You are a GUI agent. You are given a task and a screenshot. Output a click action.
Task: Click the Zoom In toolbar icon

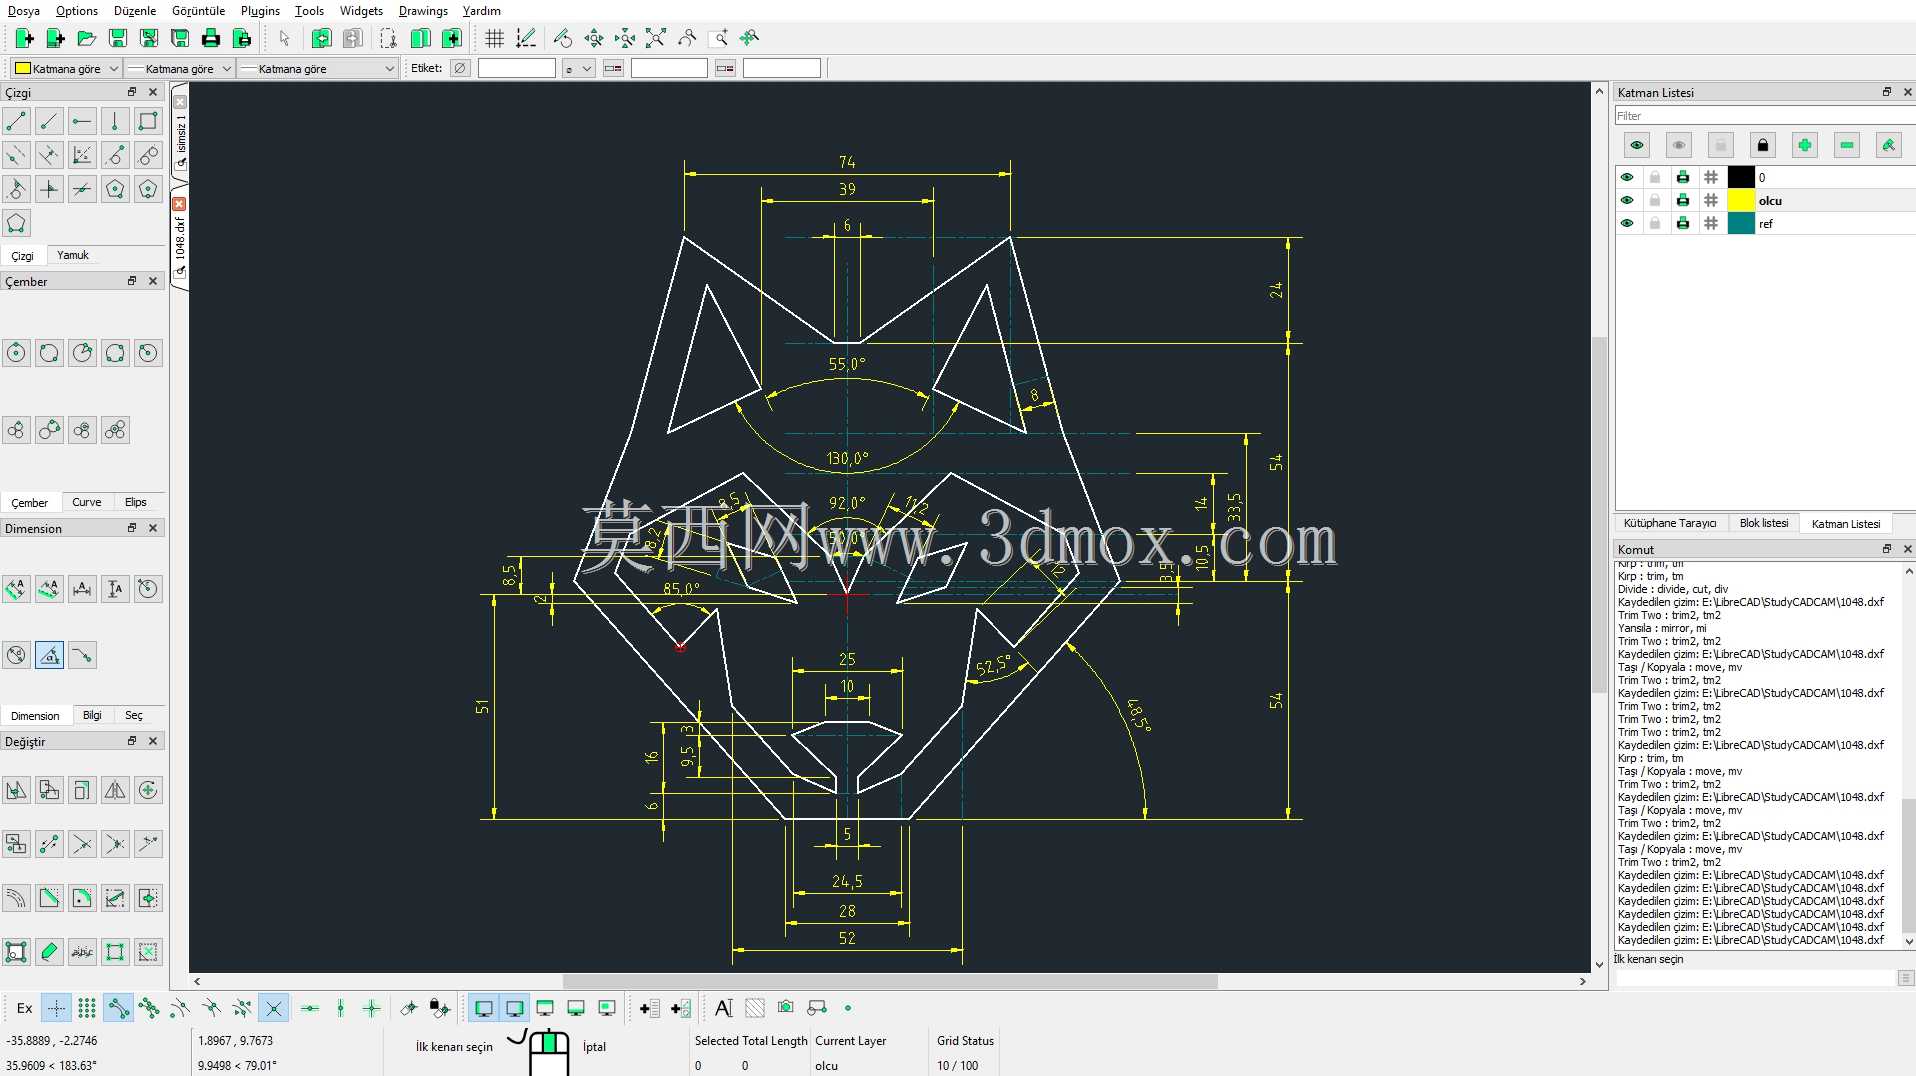[594, 38]
